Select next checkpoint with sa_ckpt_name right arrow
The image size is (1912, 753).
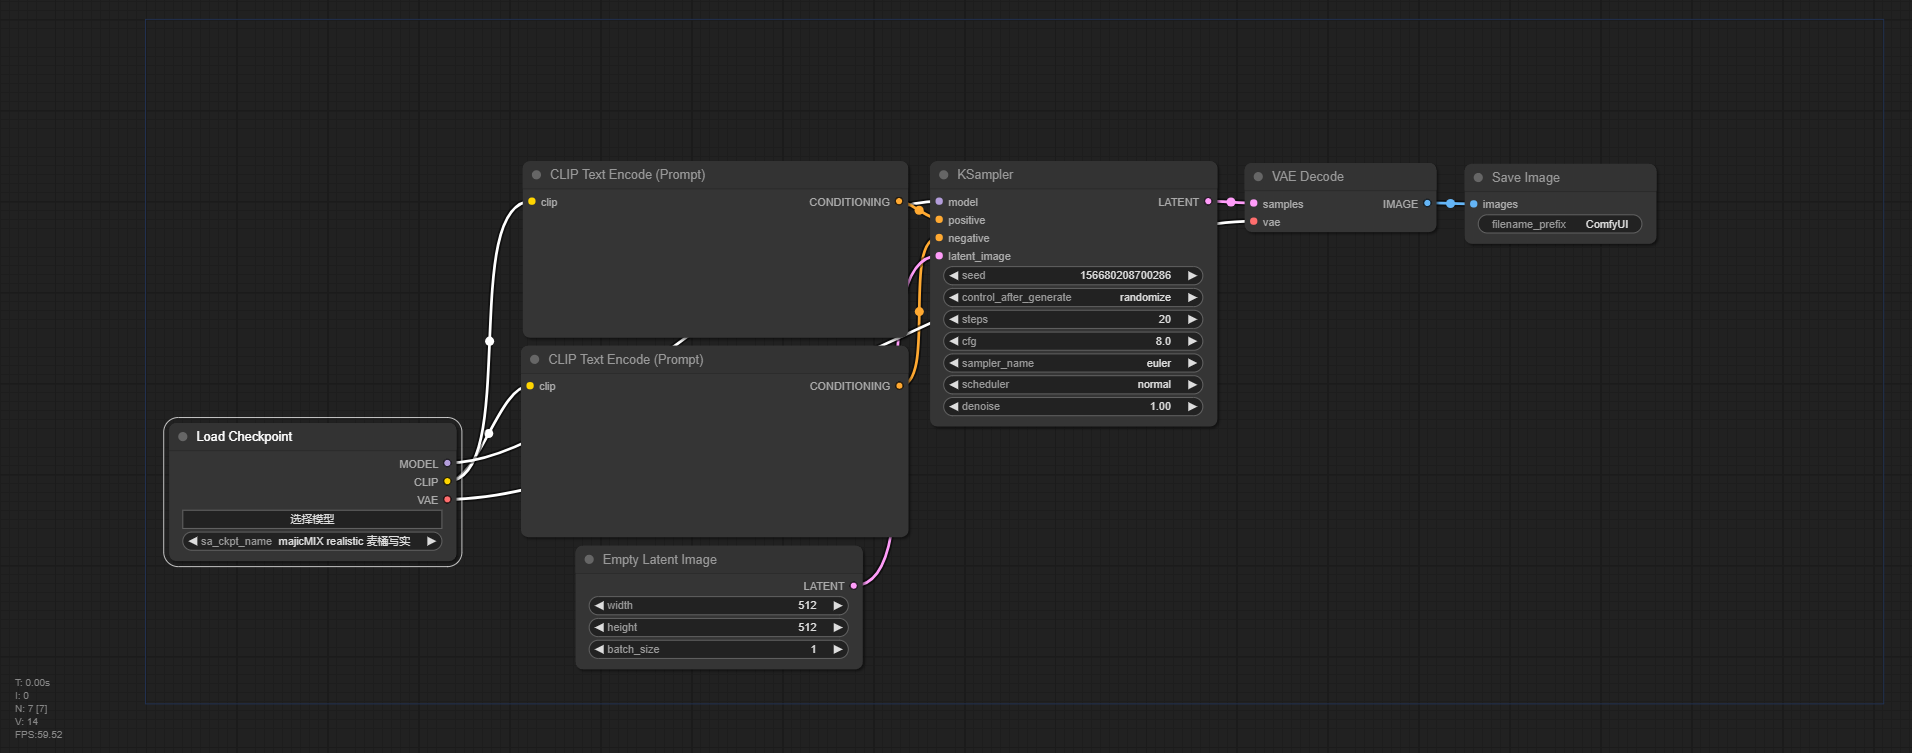click(431, 542)
